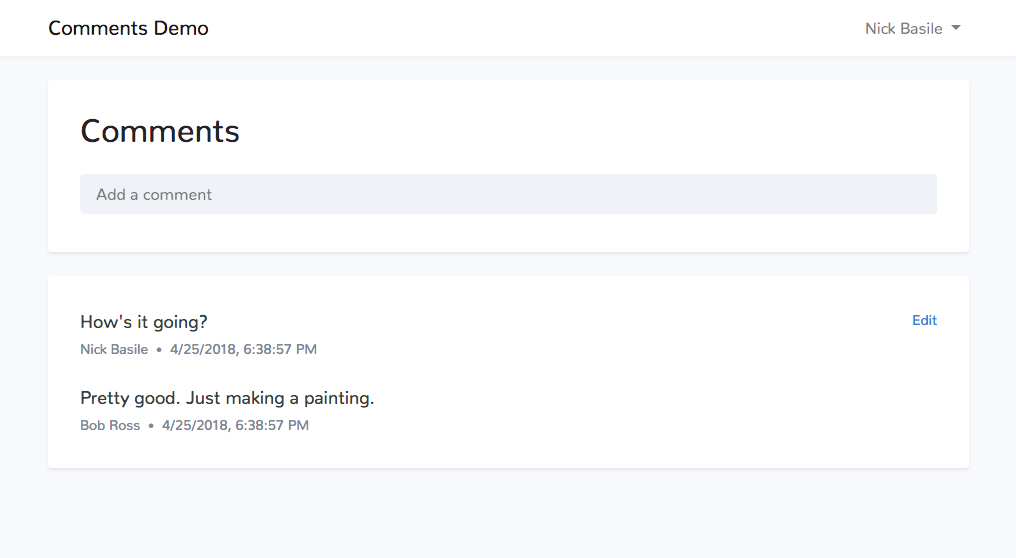This screenshot has height=558, width=1016.
Task: Click the first comment's 6:38:57 PM timestamp
Action: 280,349
